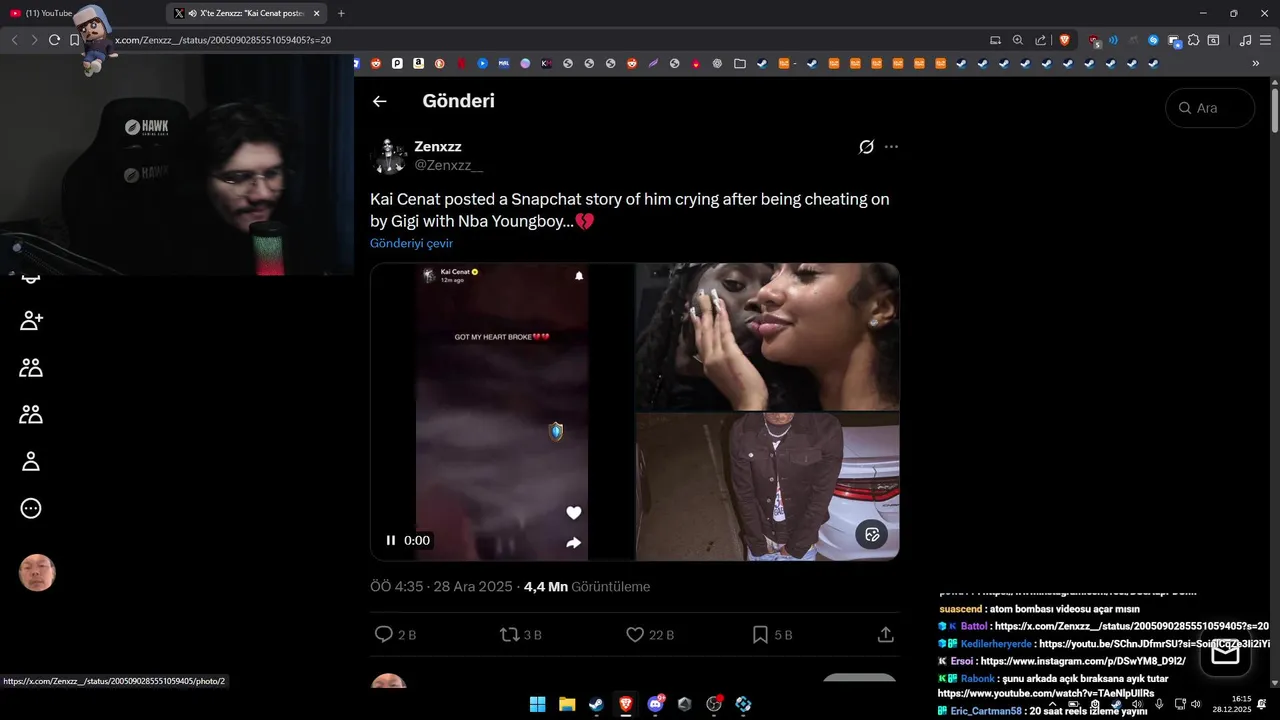Click the browser back arrow
The width and height of the screenshot is (1280, 720).
[x=14, y=40]
